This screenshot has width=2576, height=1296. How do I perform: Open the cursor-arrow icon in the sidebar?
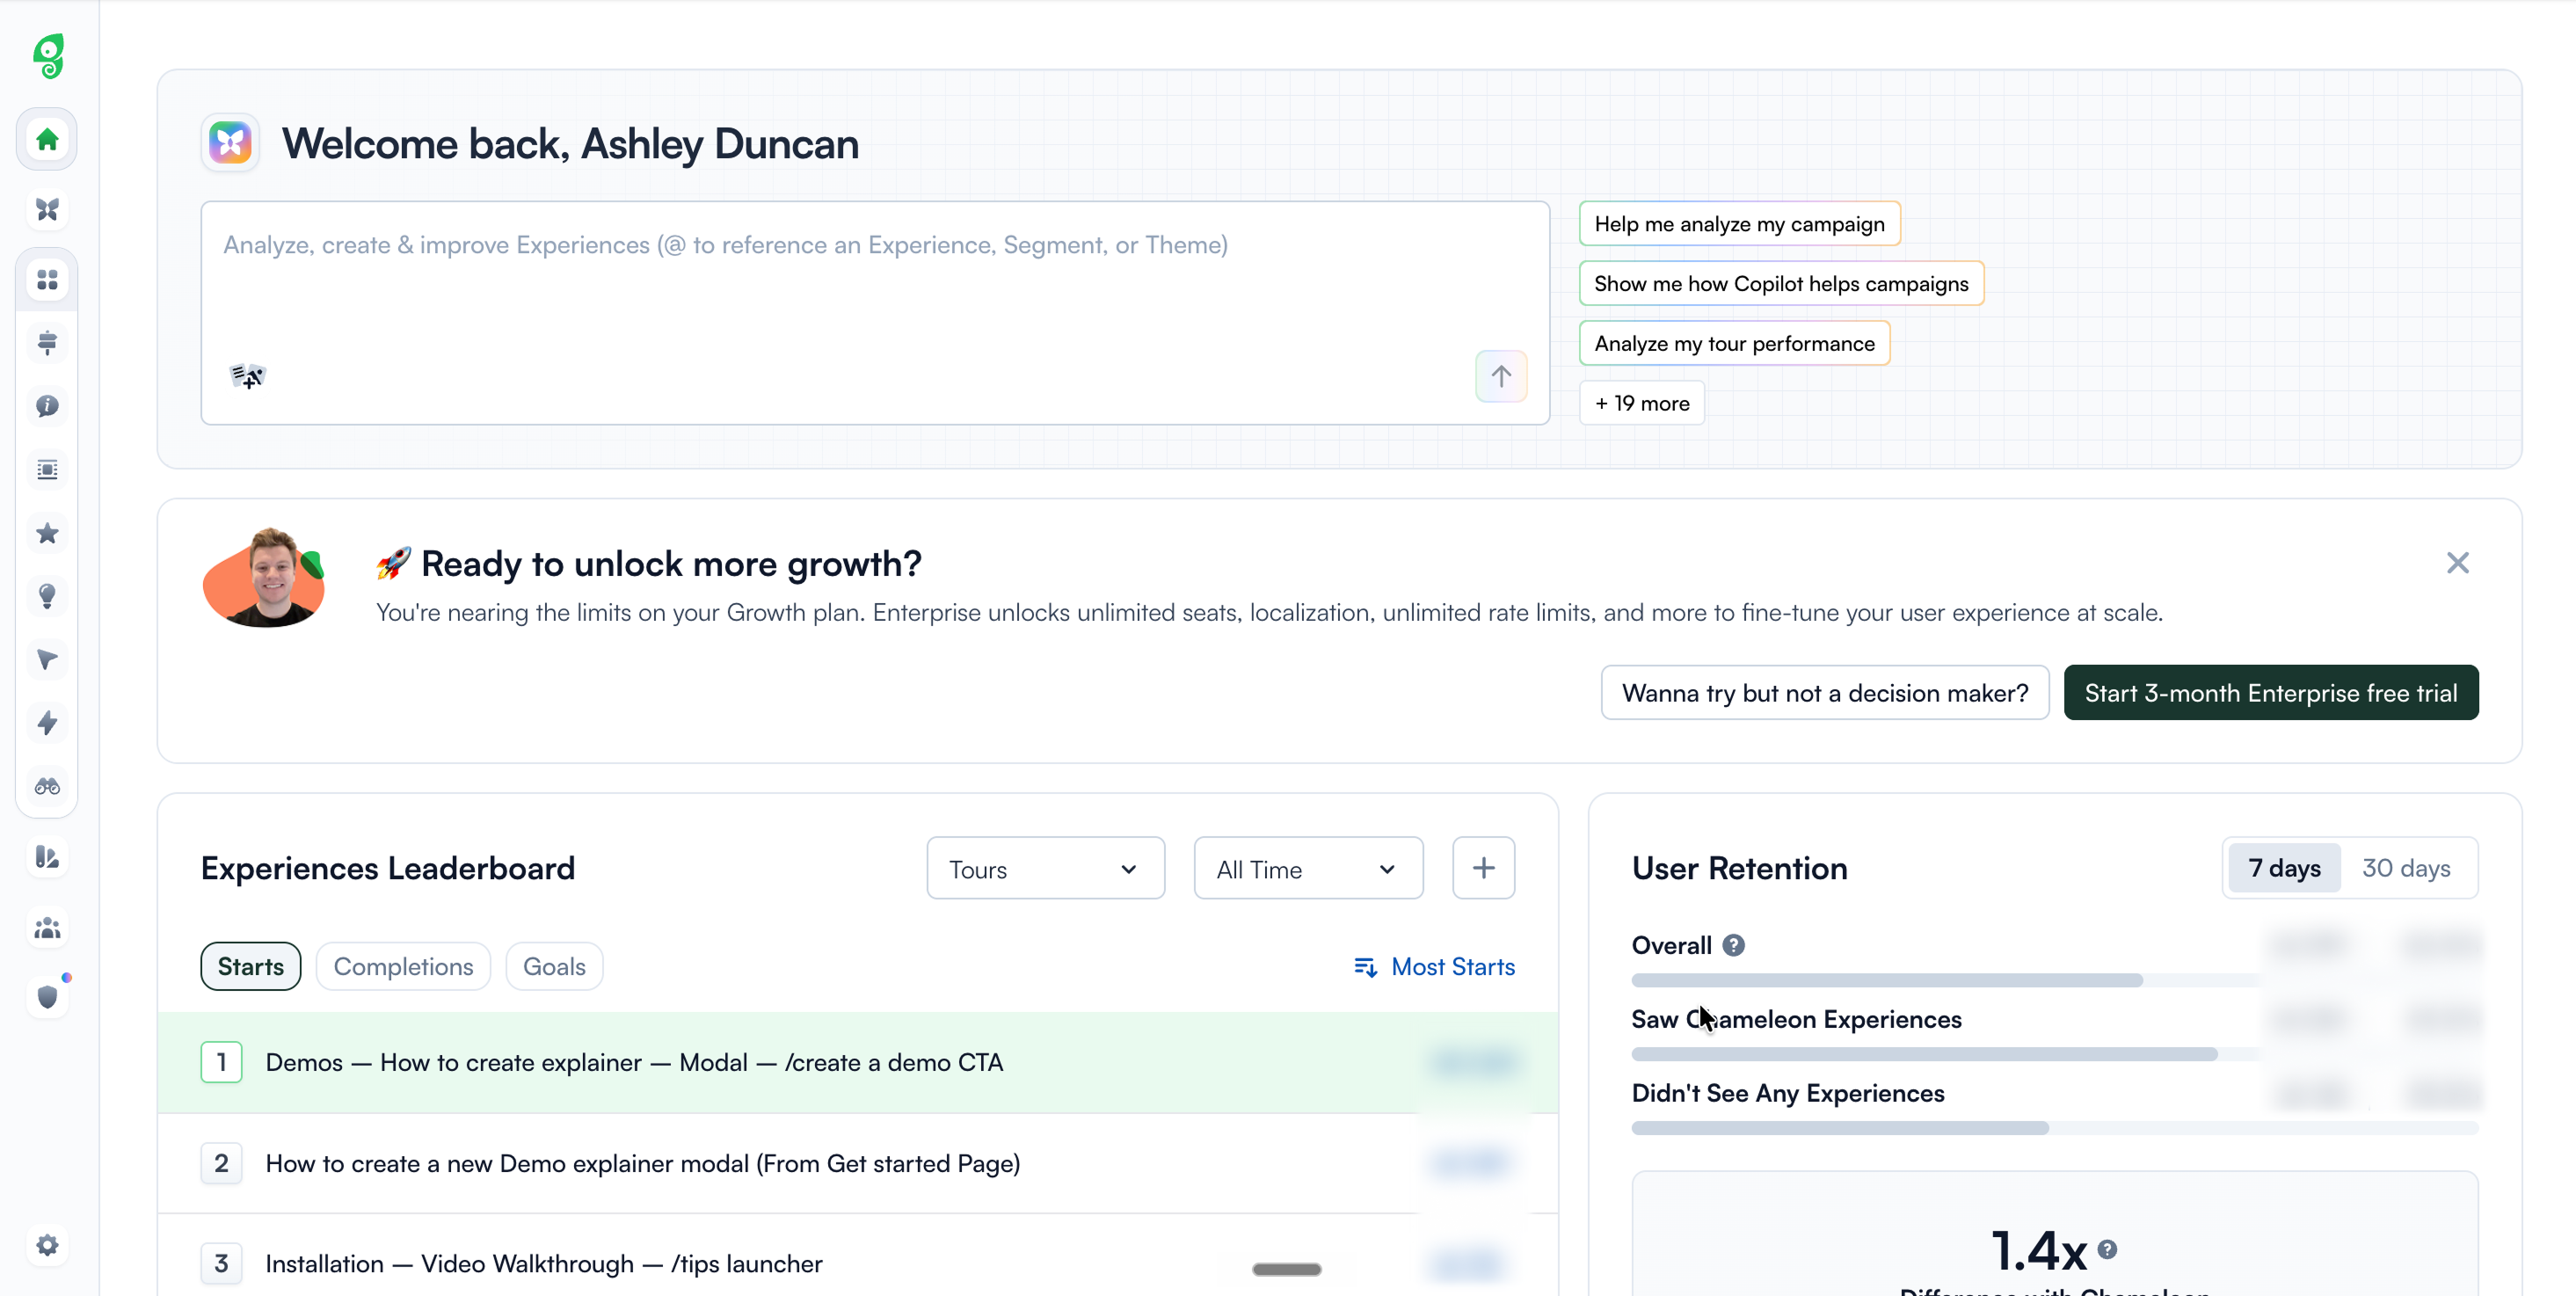click(47, 659)
